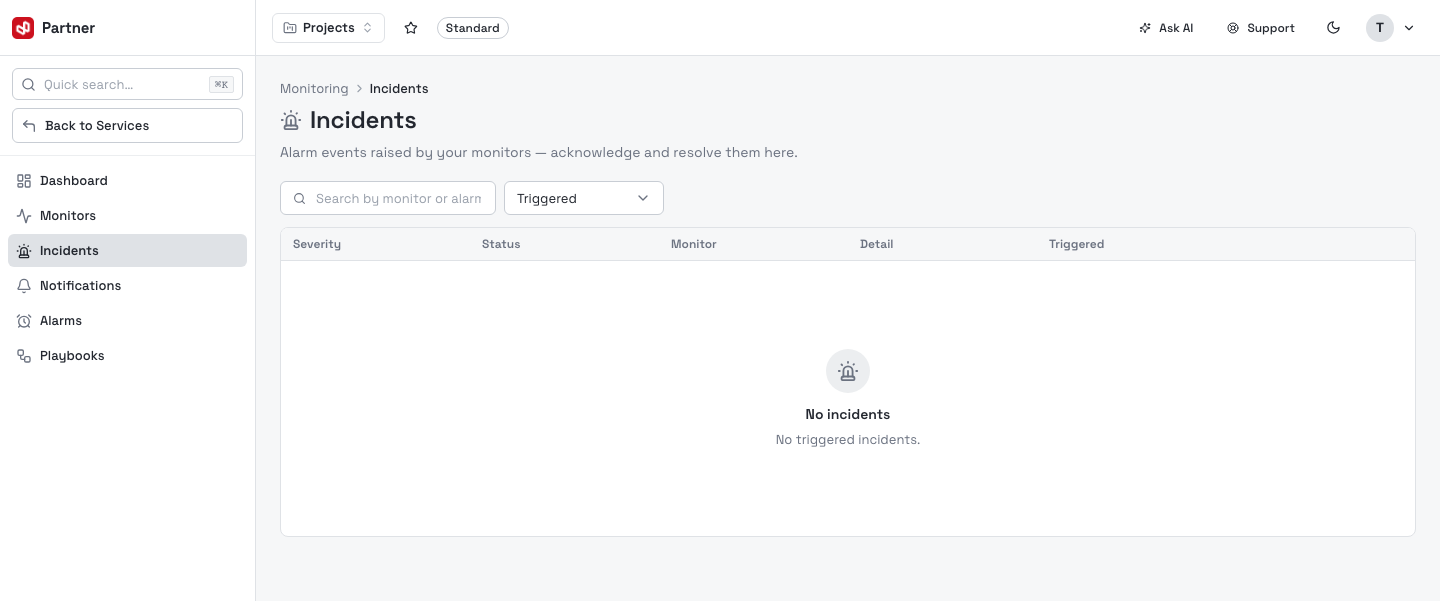Click the Partner brand name

coord(68,28)
